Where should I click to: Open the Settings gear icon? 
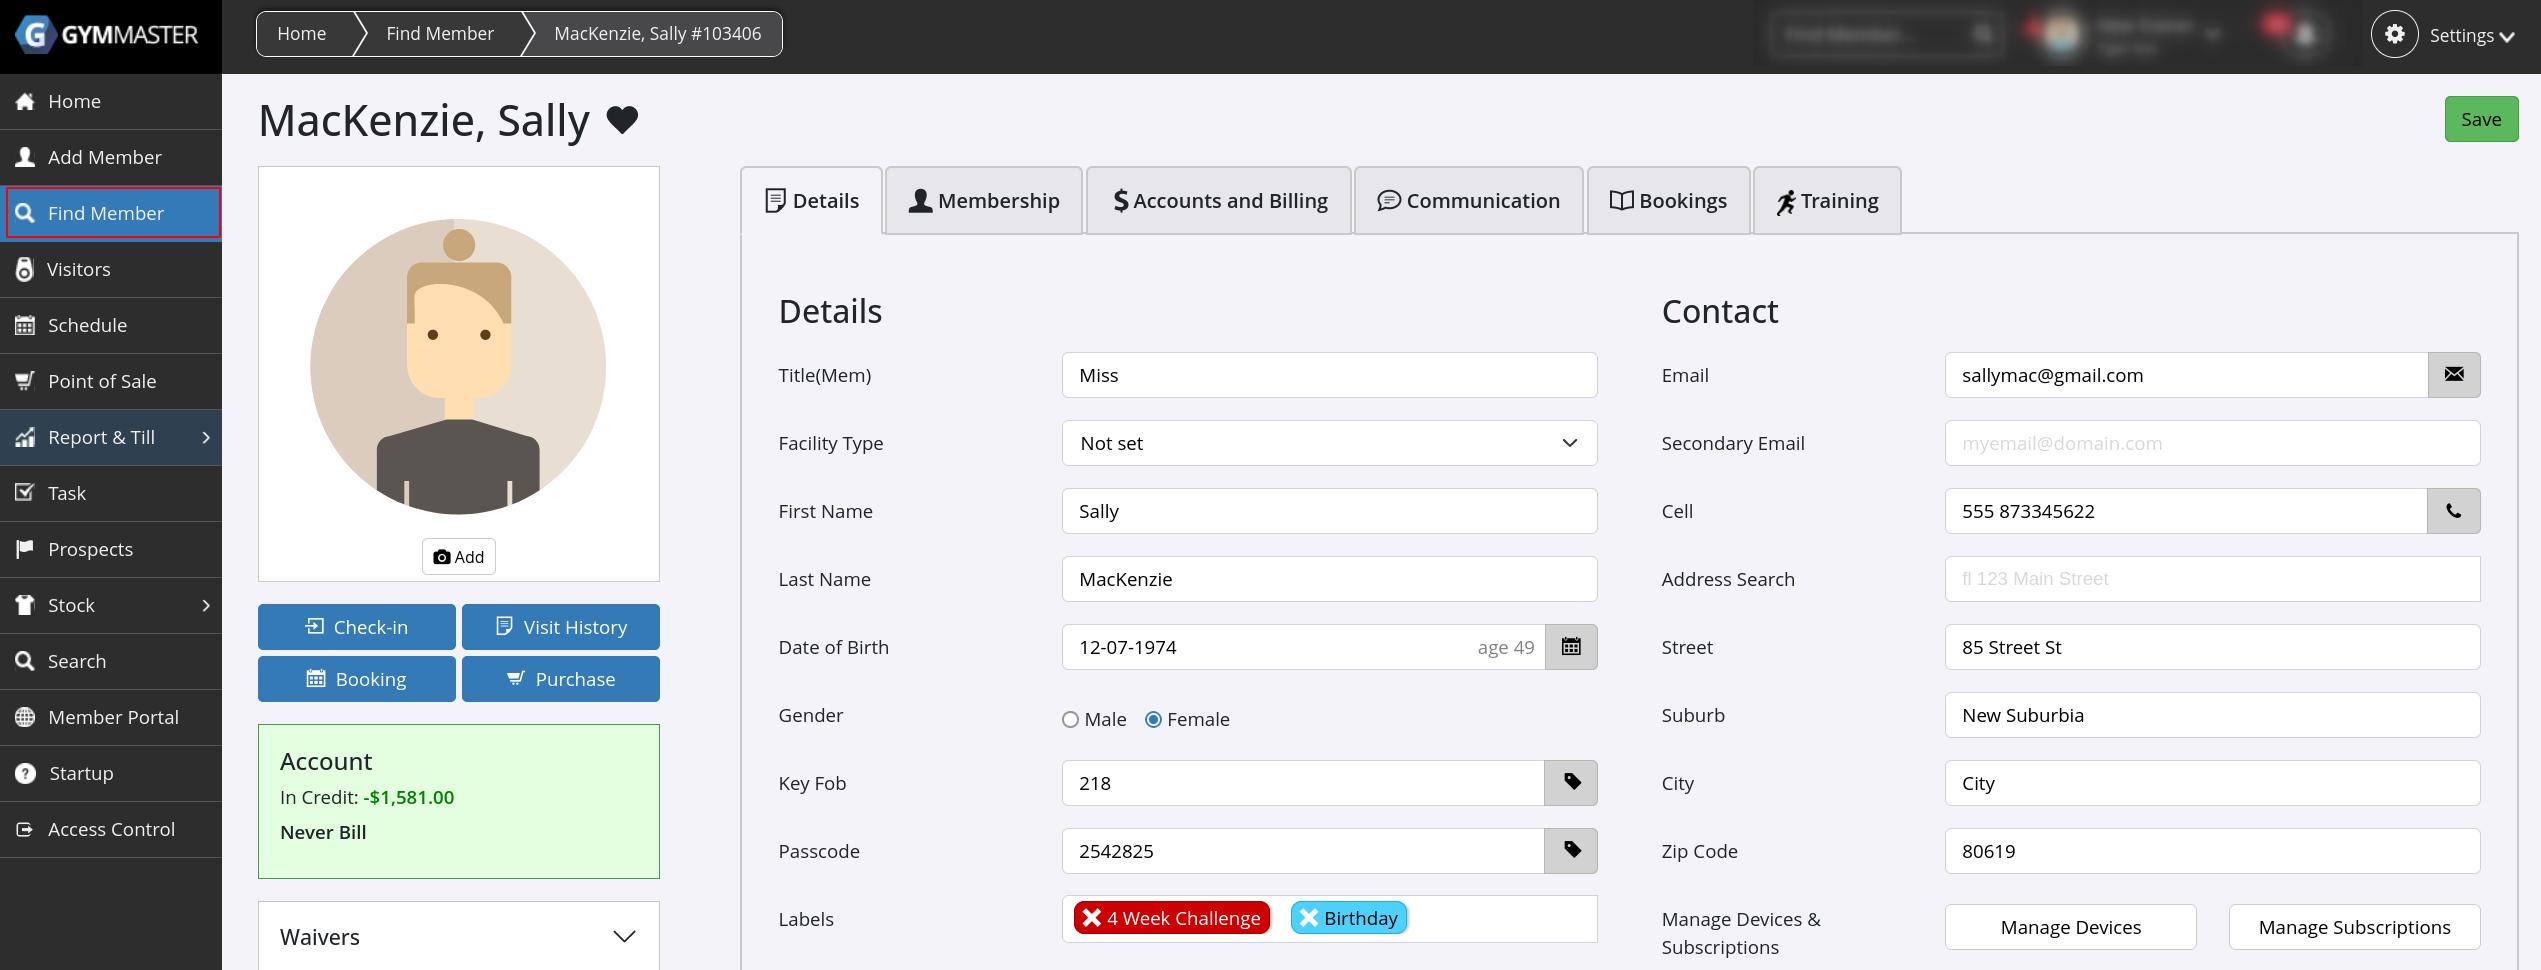pyautogui.click(x=2394, y=35)
